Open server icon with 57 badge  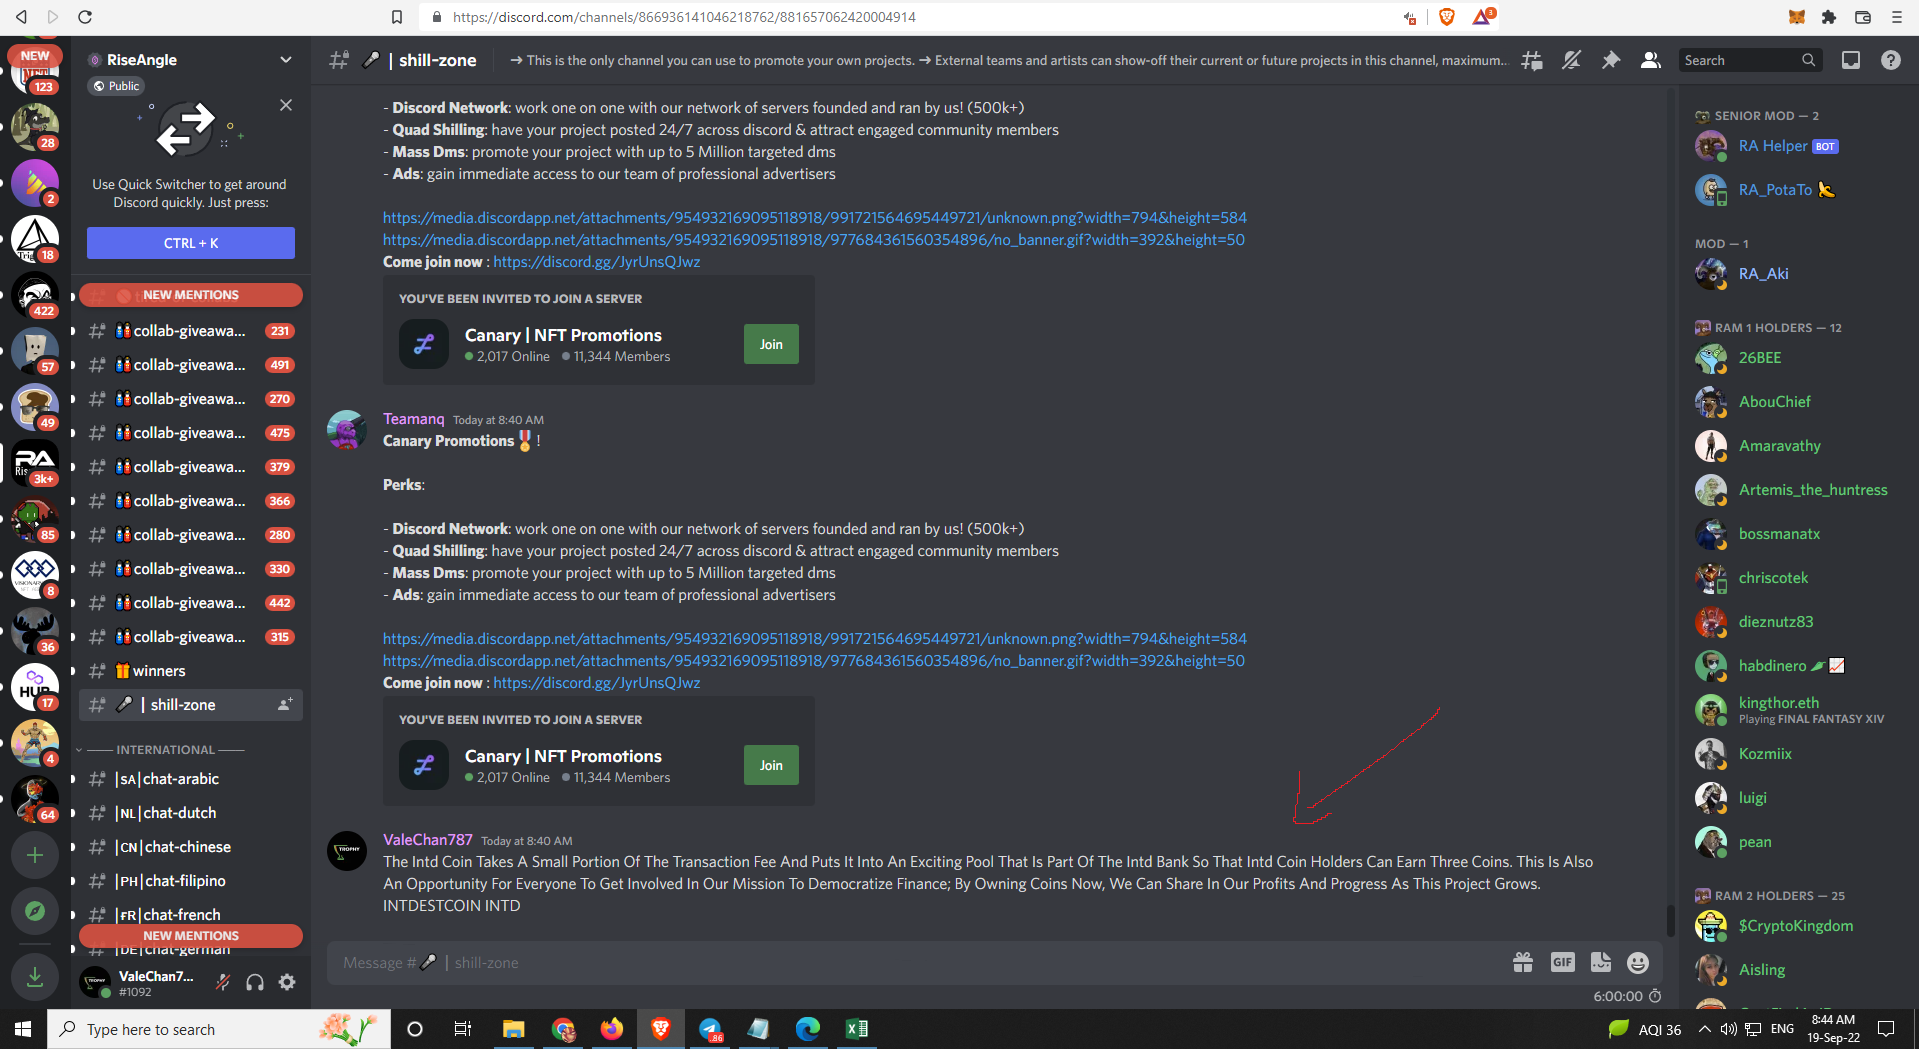tap(35, 351)
